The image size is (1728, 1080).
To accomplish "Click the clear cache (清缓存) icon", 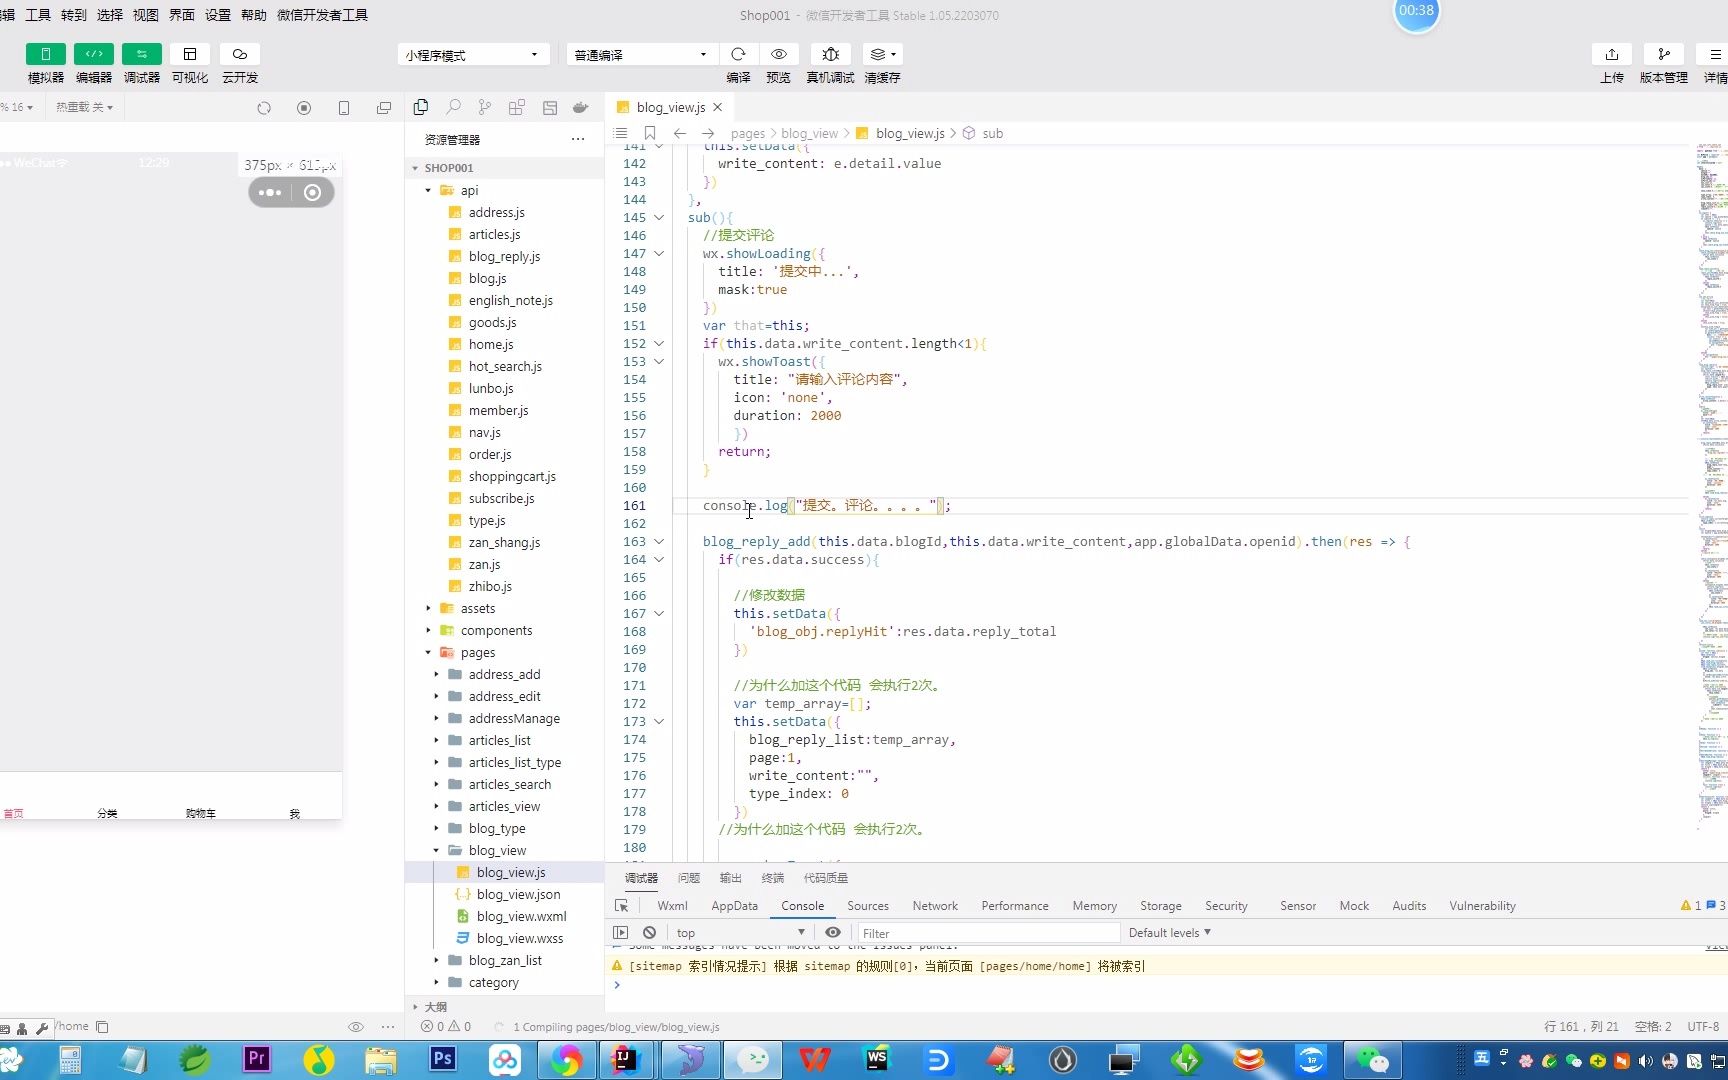I will pos(881,55).
